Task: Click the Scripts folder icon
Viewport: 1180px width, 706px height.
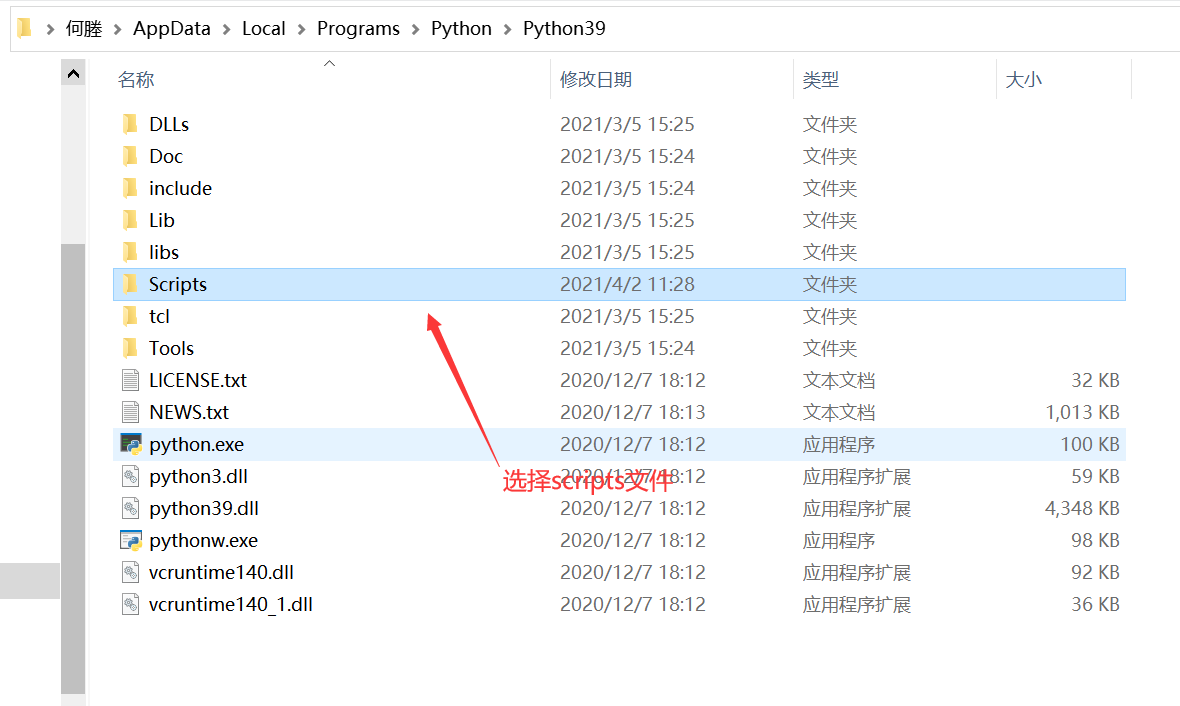Action: (x=130, y=284)
